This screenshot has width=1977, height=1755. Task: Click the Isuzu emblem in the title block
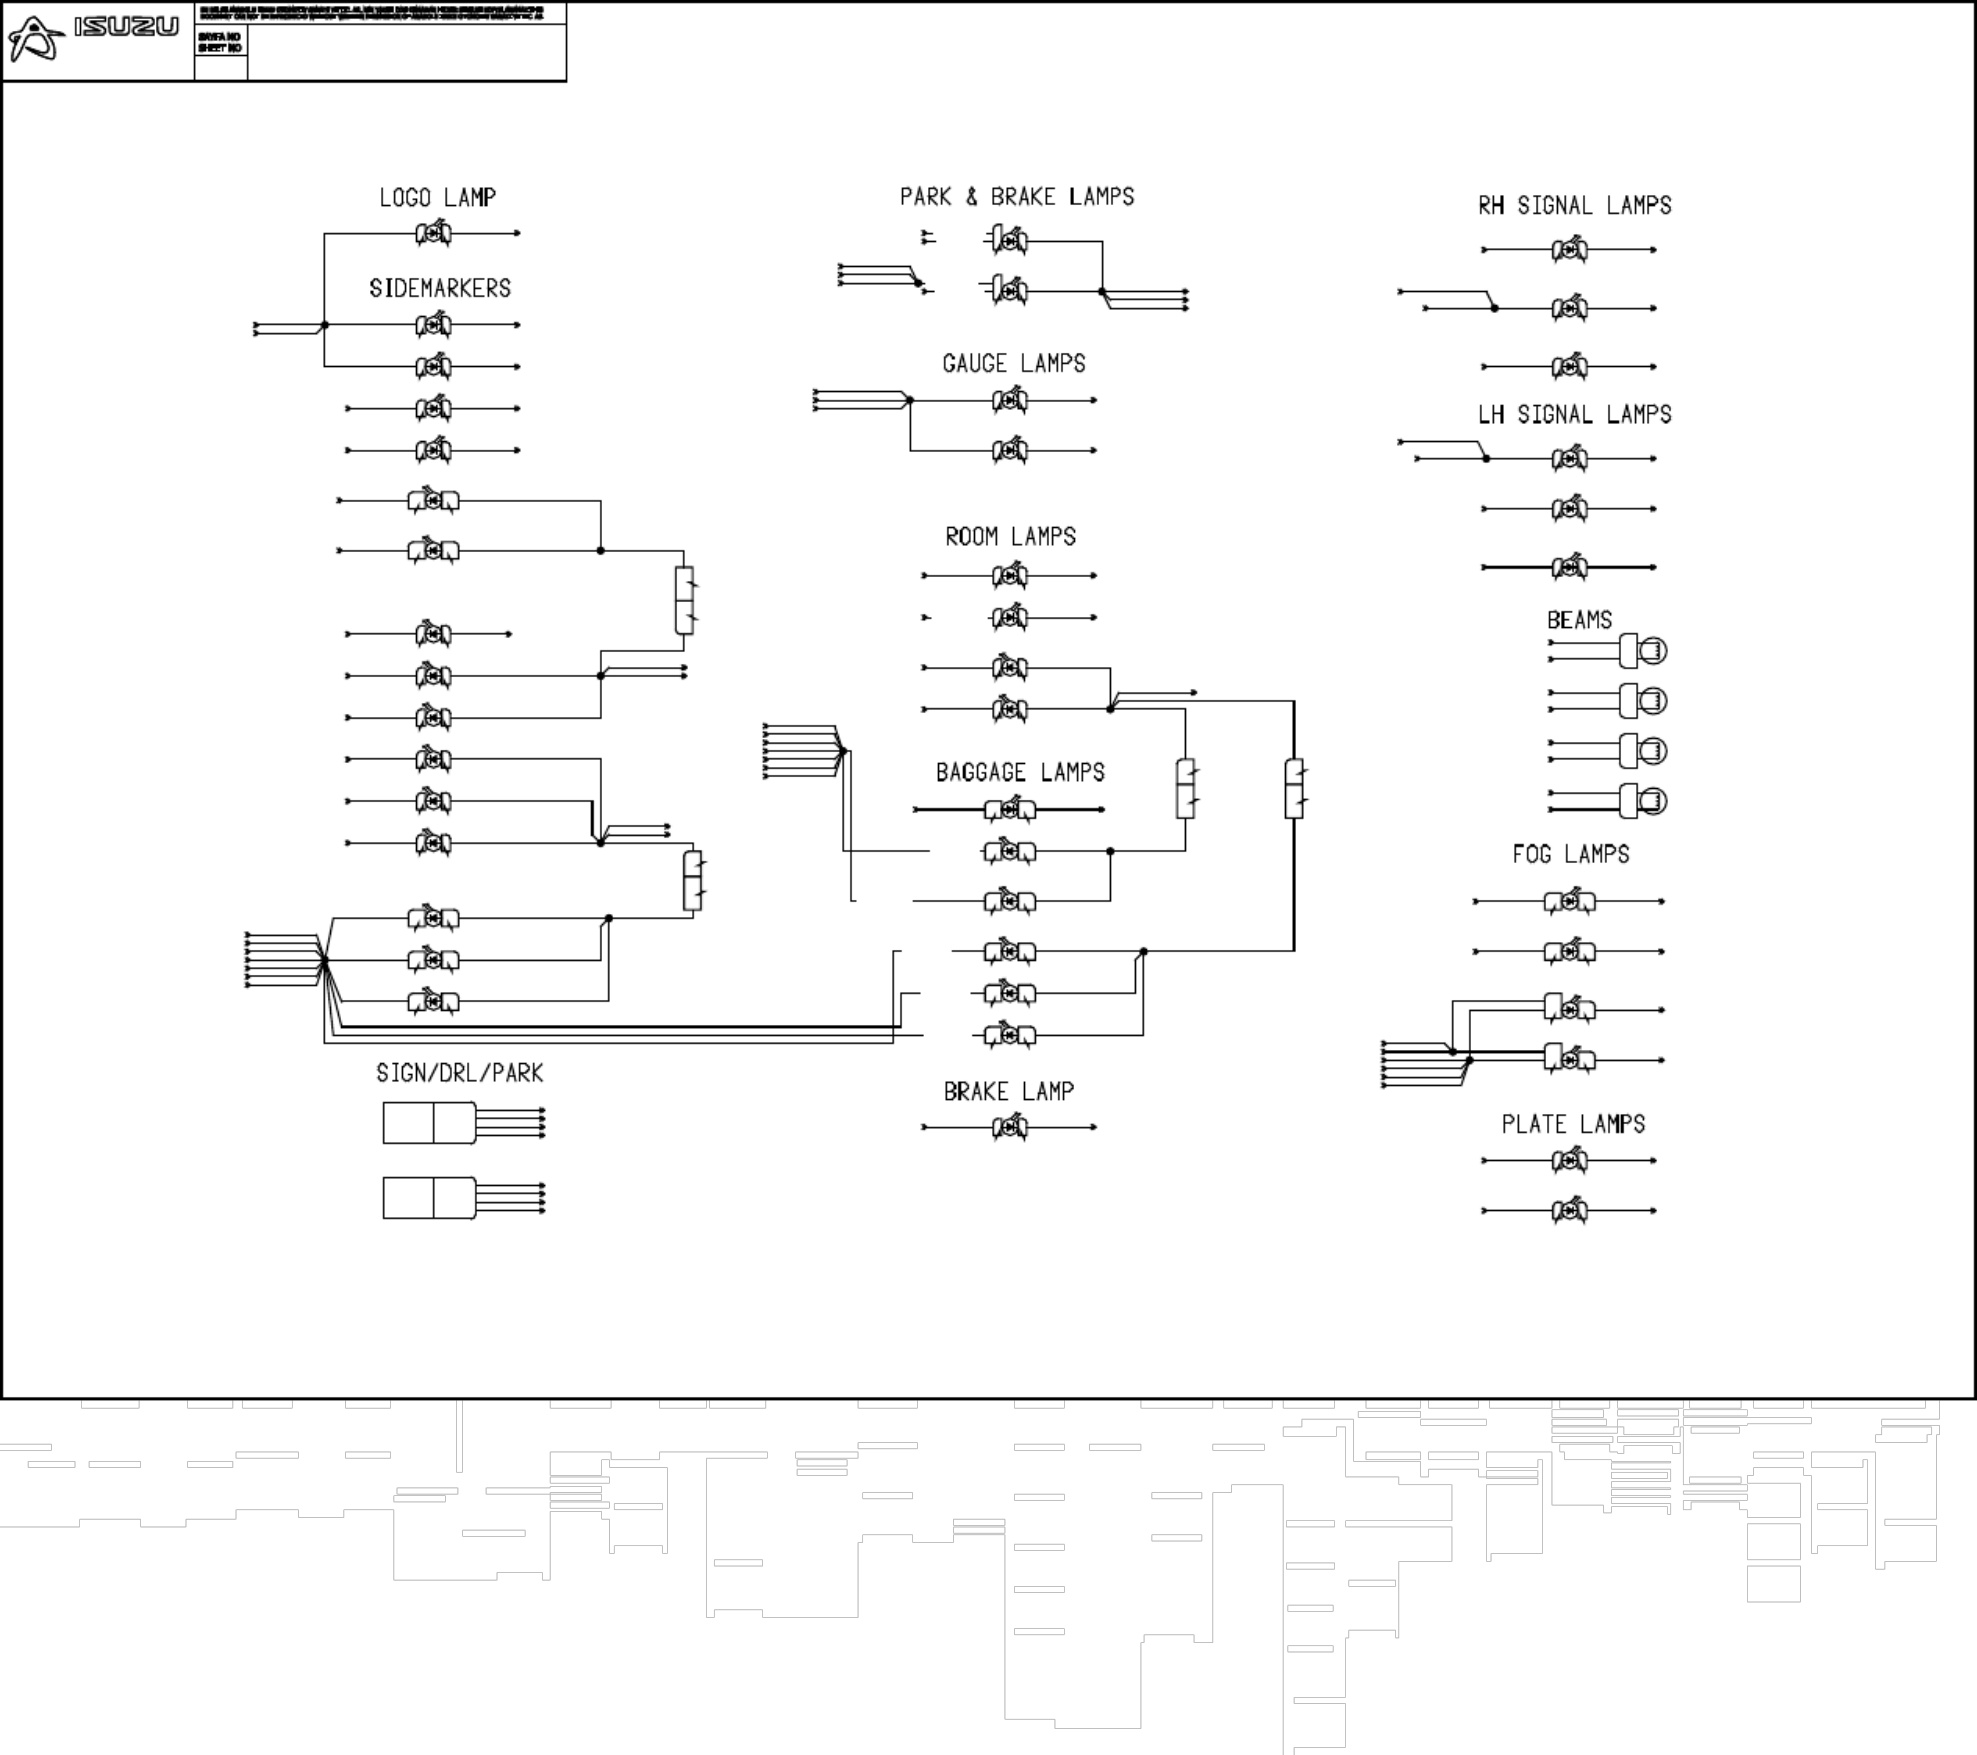36,39
